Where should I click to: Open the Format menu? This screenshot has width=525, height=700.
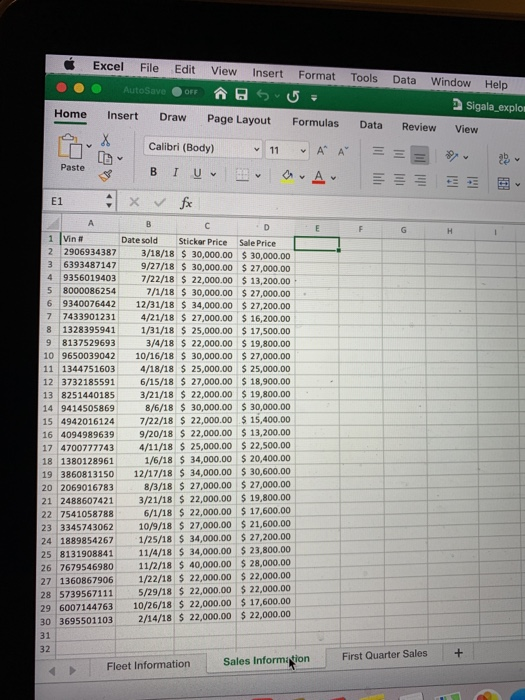pyautogui.click(x=317, y=75)
